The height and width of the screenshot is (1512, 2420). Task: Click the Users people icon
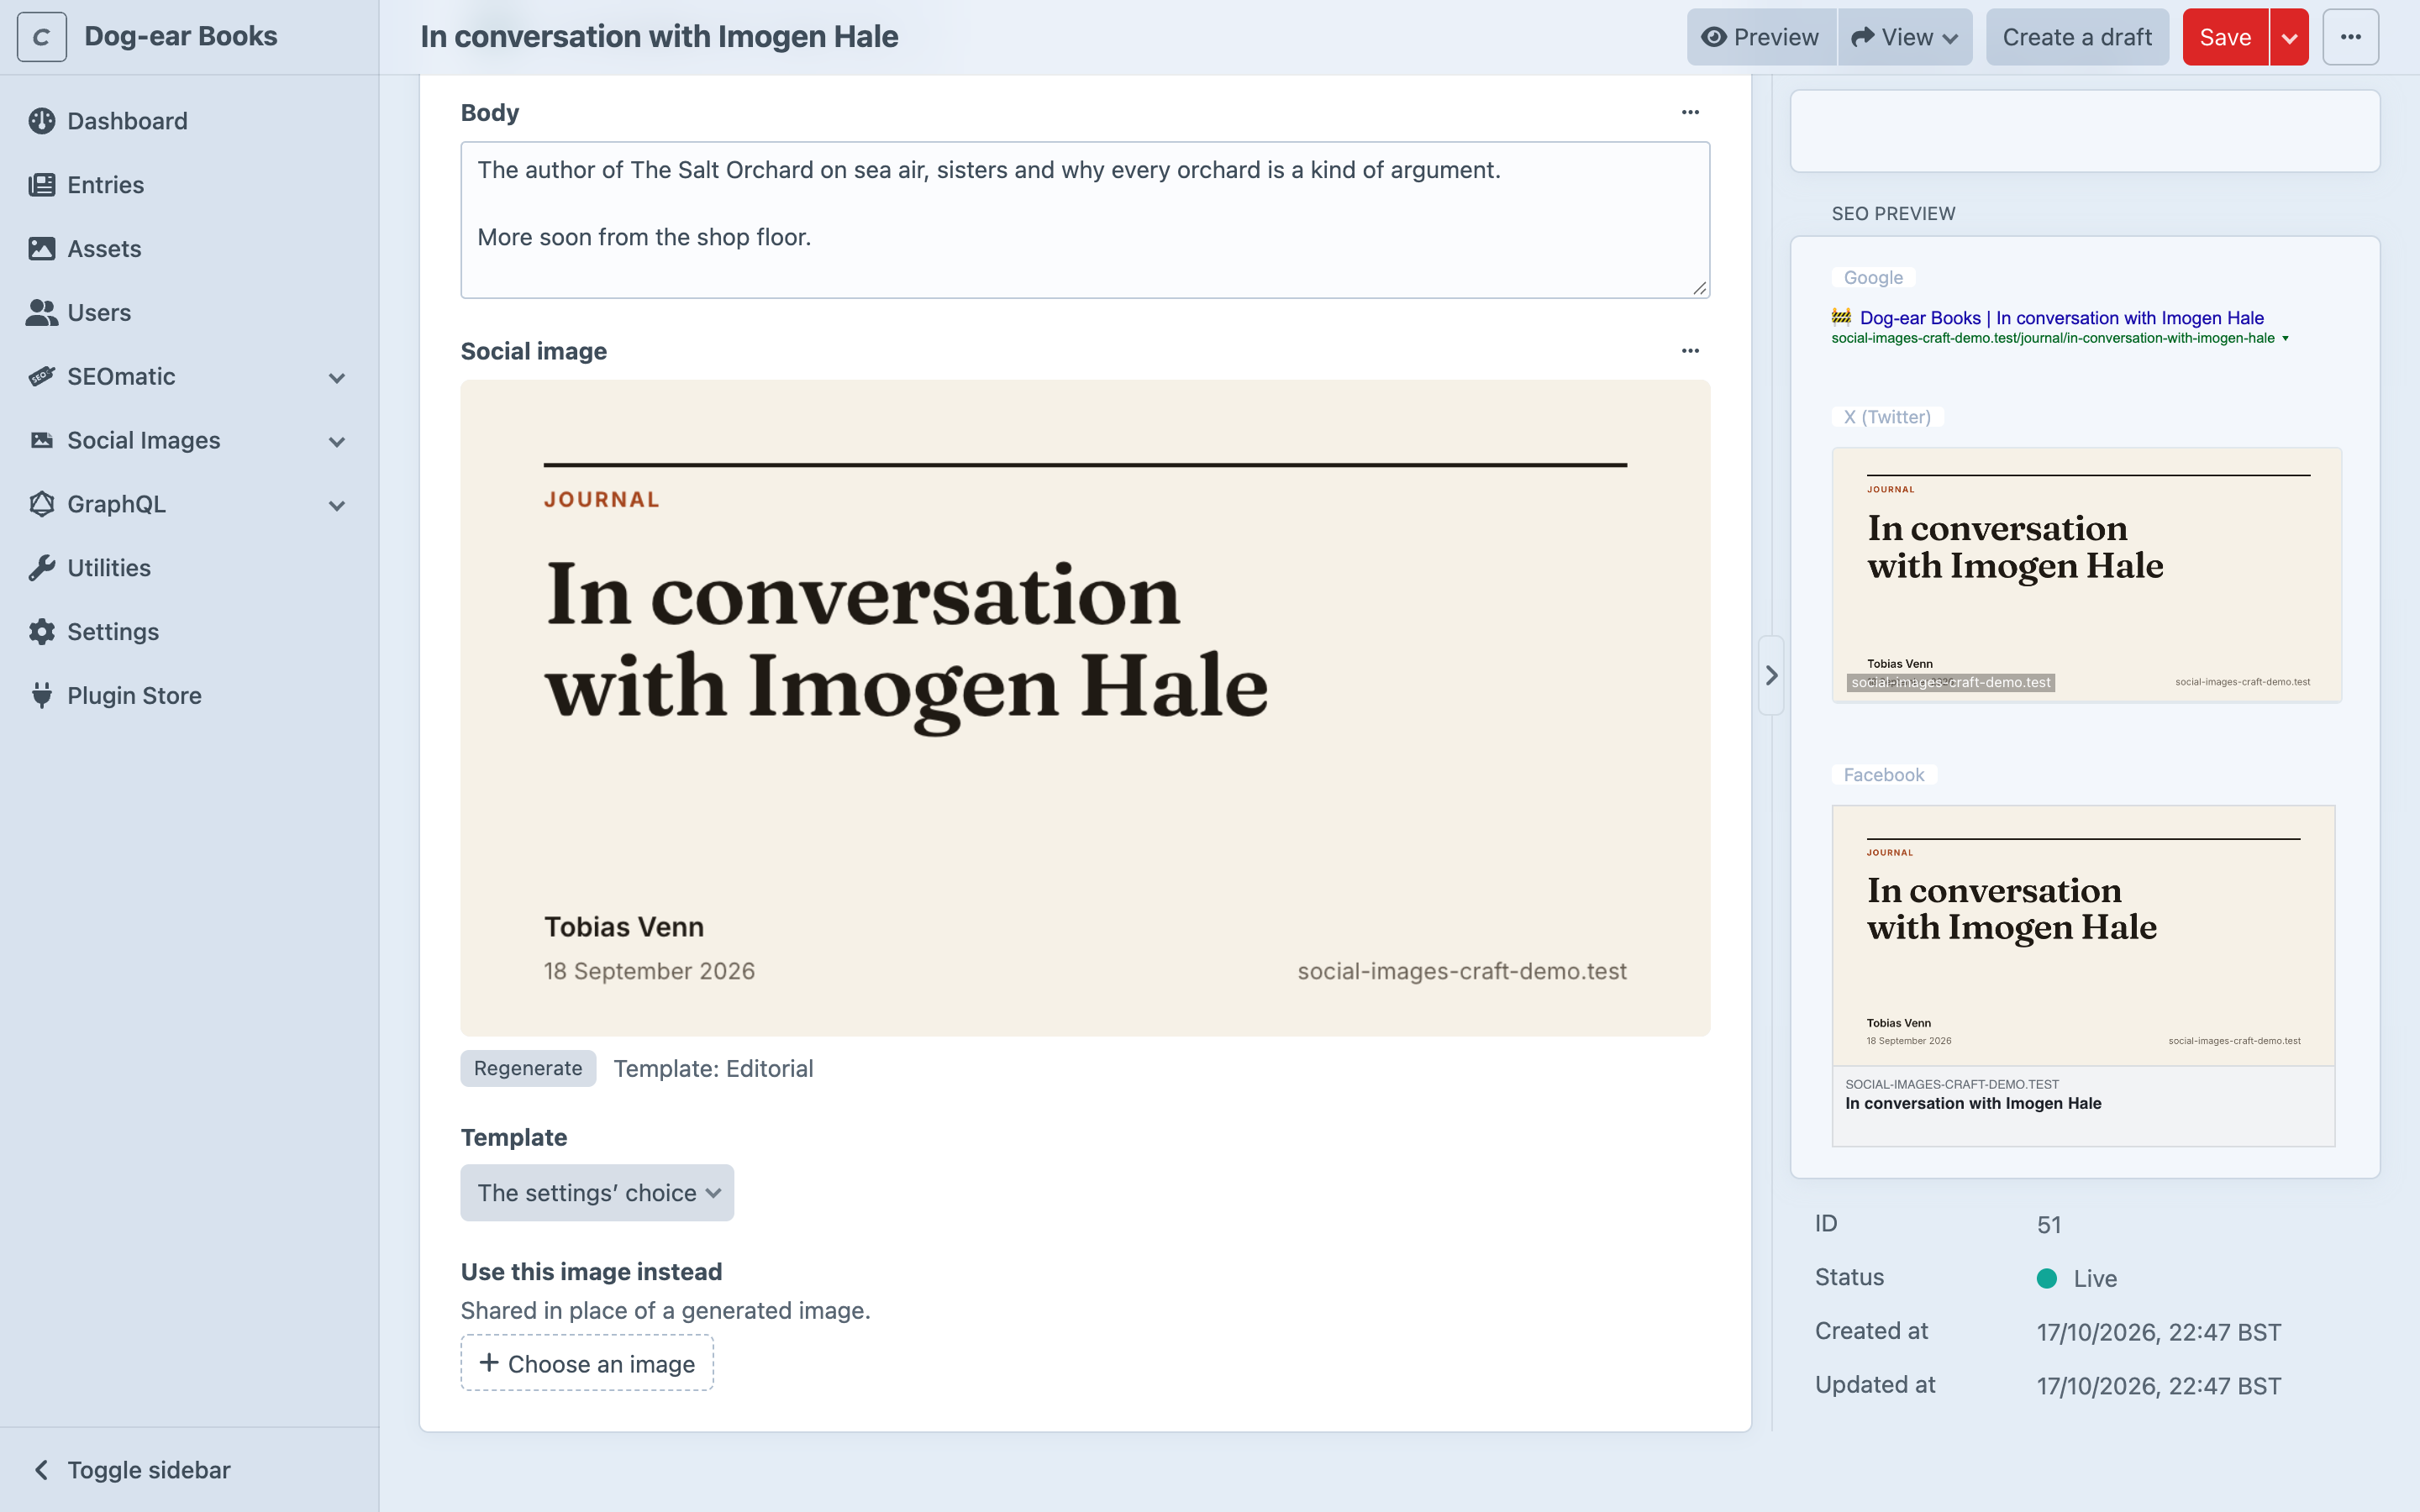coord(42,313)
